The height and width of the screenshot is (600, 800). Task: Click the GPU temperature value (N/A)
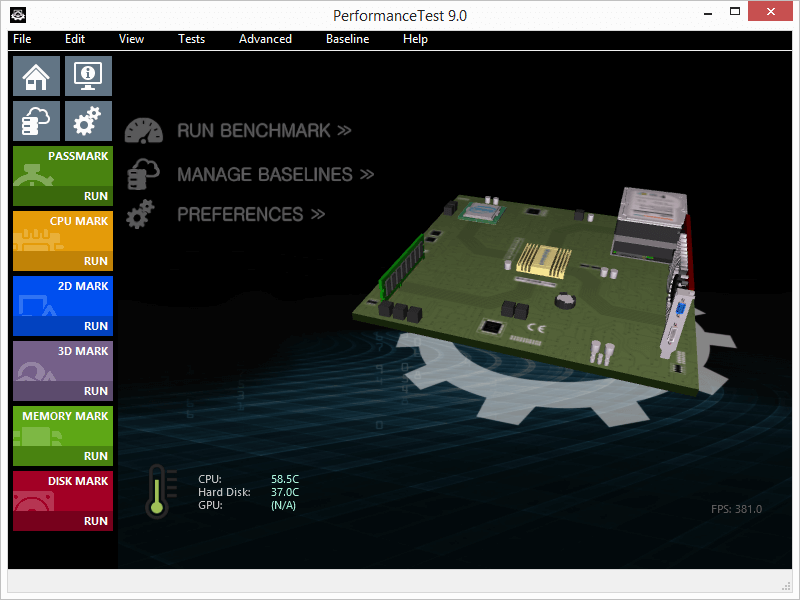(x=284, y=506)
